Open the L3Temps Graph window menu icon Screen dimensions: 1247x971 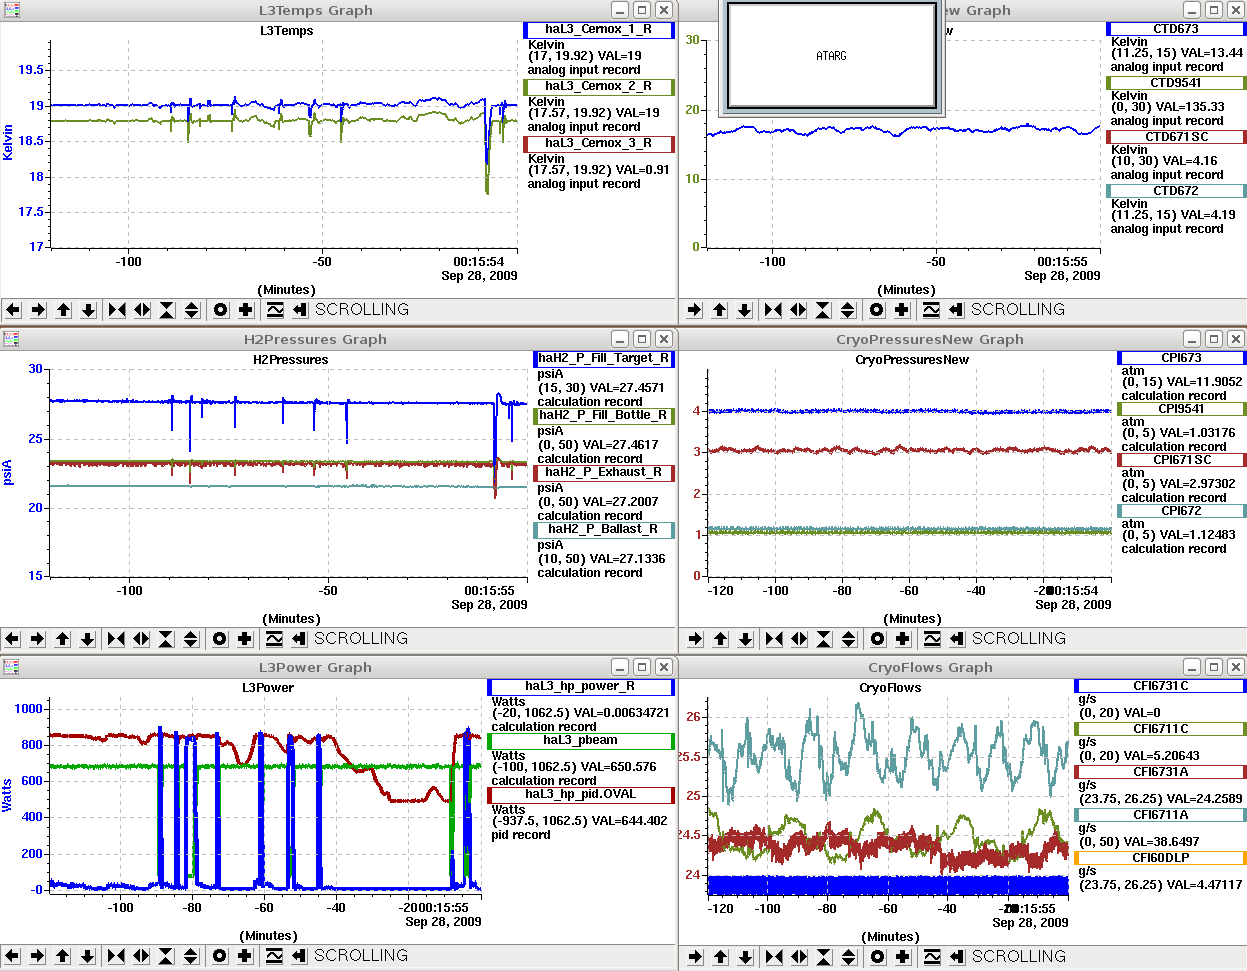pos(11,10)
